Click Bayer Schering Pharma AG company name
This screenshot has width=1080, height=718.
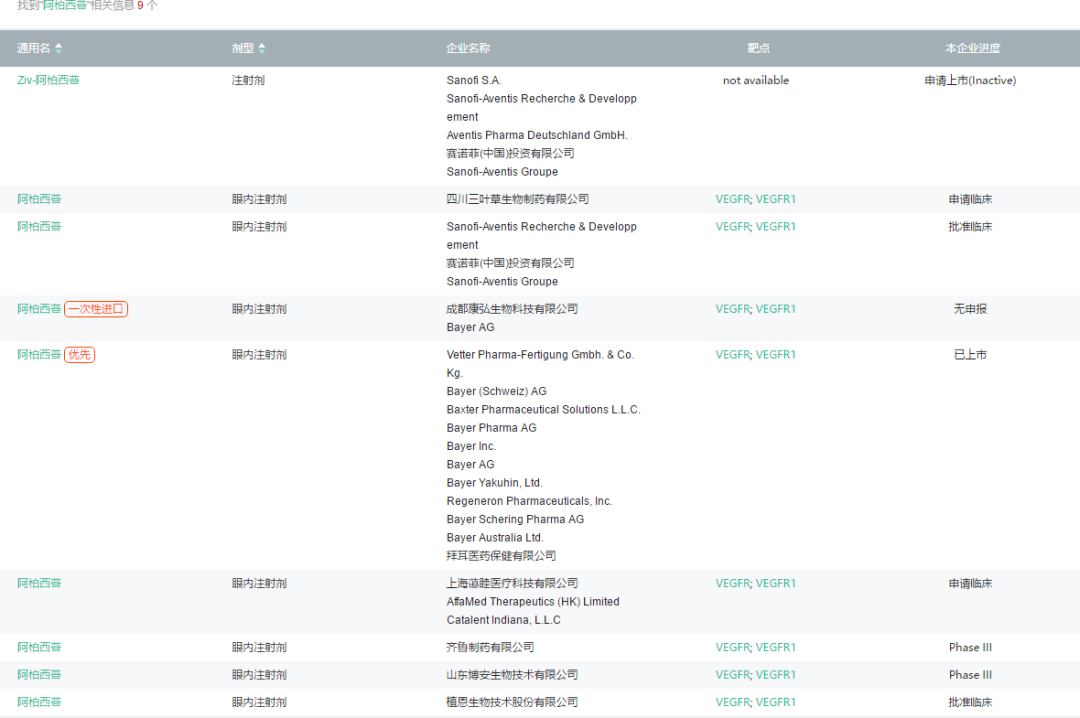pos(515,519)
